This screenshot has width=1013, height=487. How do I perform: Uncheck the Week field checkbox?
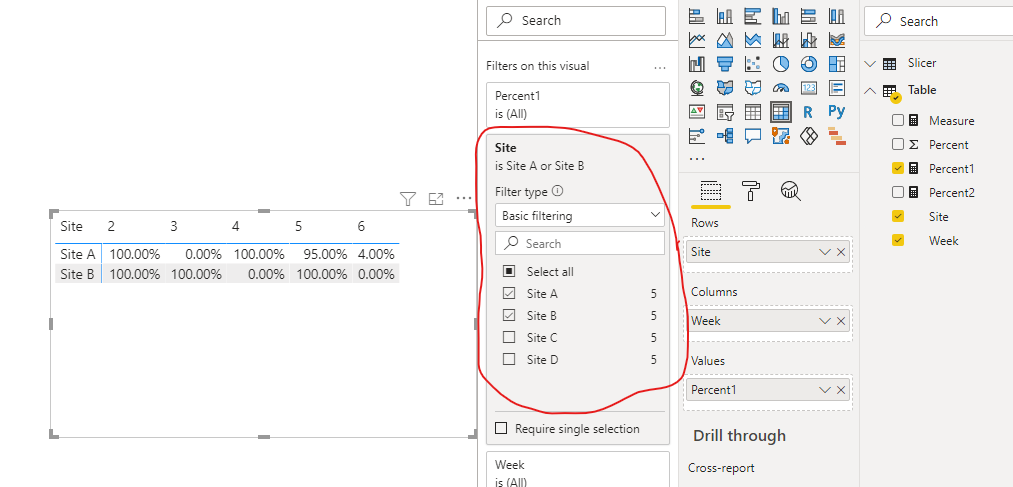coord(897,240)
